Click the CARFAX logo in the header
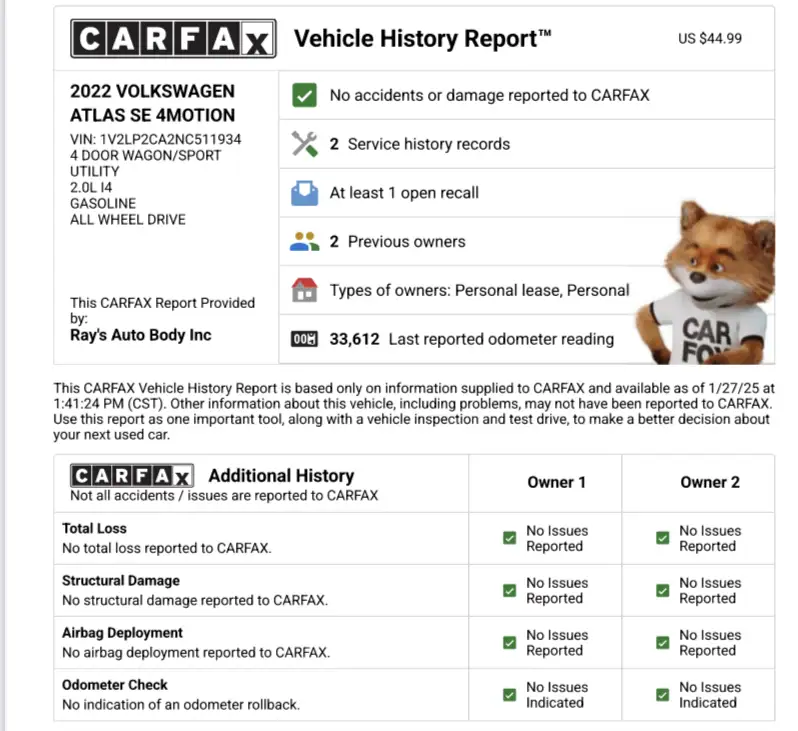 (x=170, y=39)
